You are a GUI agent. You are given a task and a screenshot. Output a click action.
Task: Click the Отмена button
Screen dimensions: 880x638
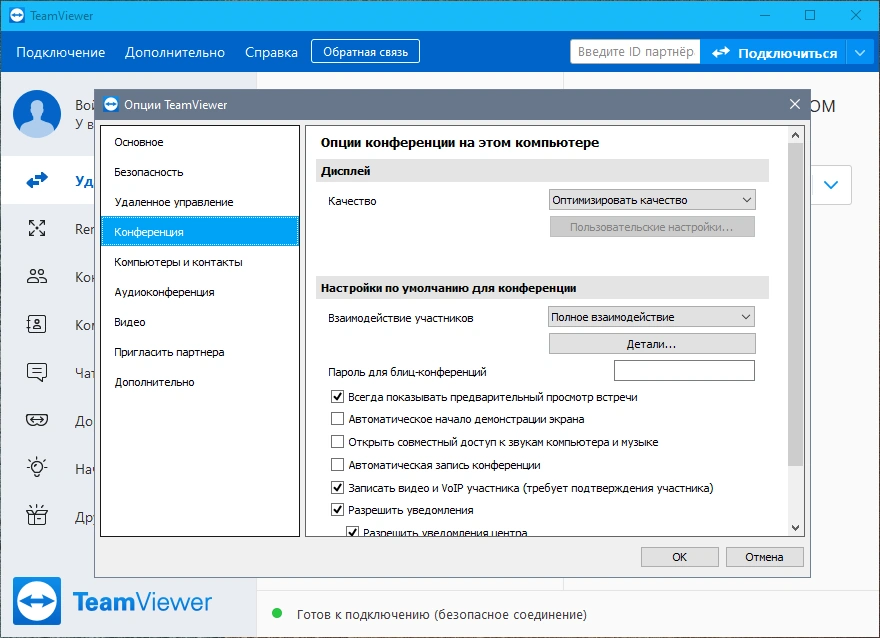764,557
